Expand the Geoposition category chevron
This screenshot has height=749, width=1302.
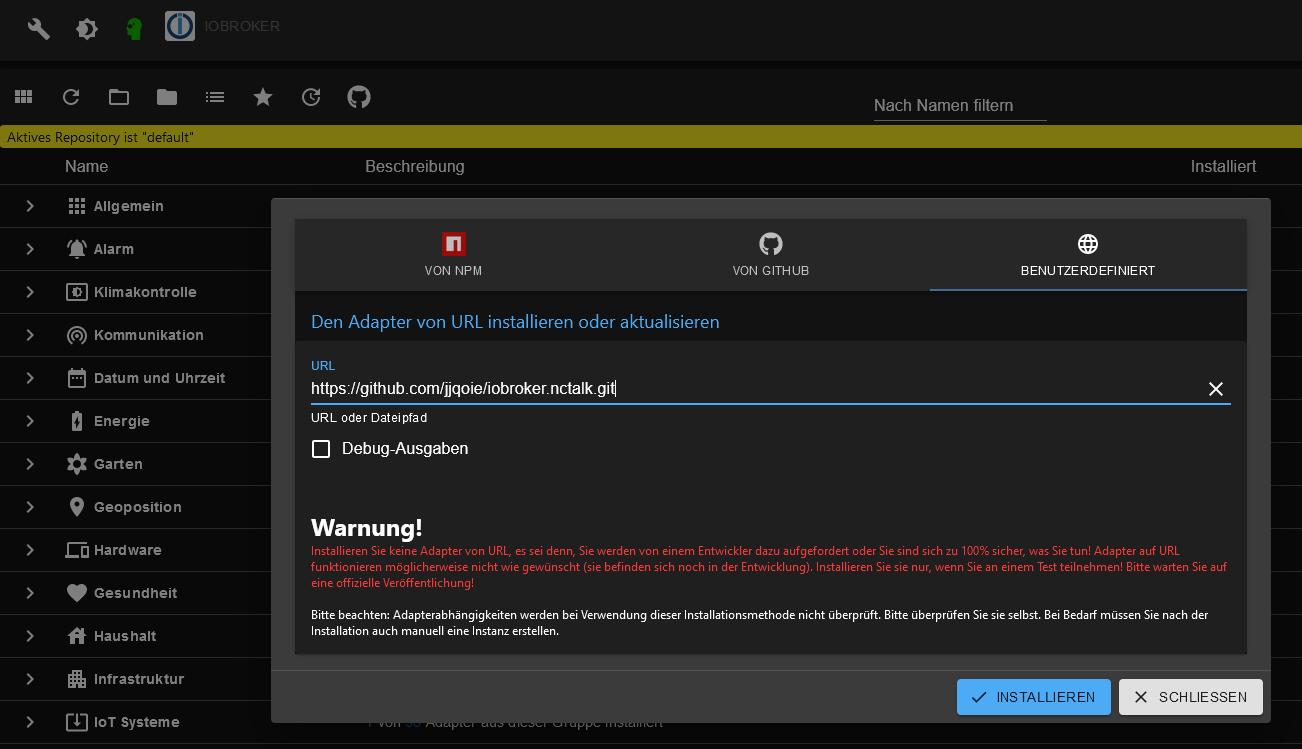pyautogui.click(x=30, y=507)
